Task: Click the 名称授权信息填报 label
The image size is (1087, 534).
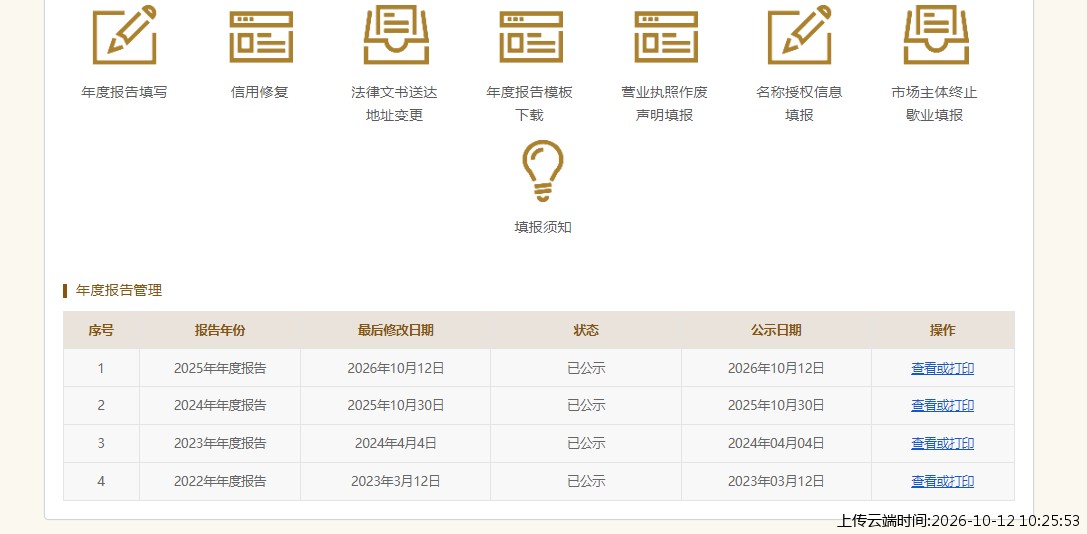Action: [x=799, y=103]
